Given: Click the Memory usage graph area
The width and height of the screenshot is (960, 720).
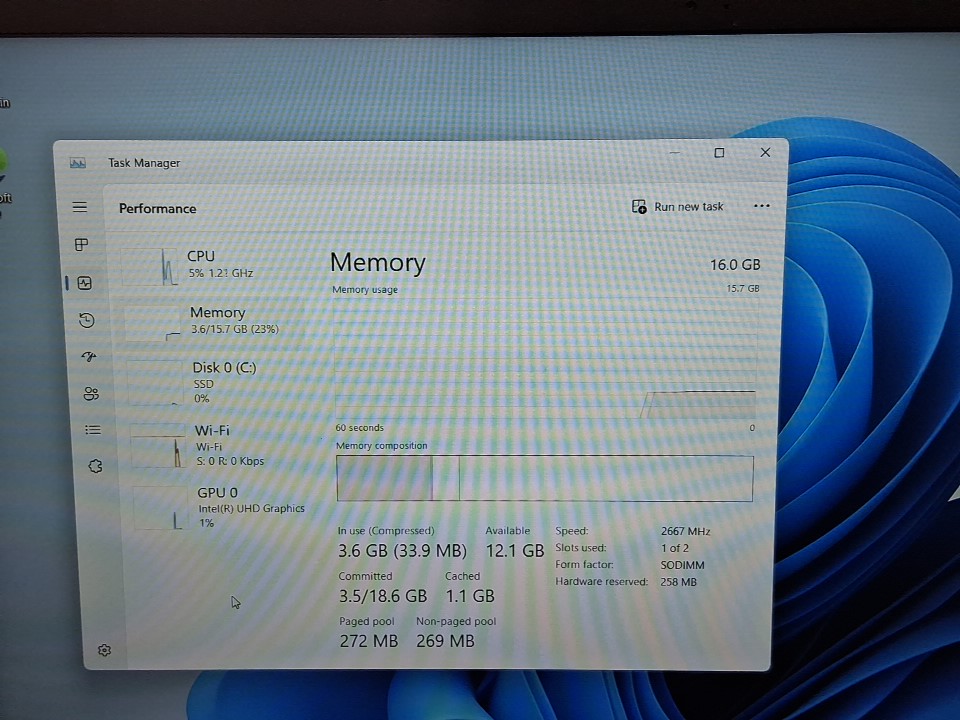Looking at the screenshot, I should [544, 360].
